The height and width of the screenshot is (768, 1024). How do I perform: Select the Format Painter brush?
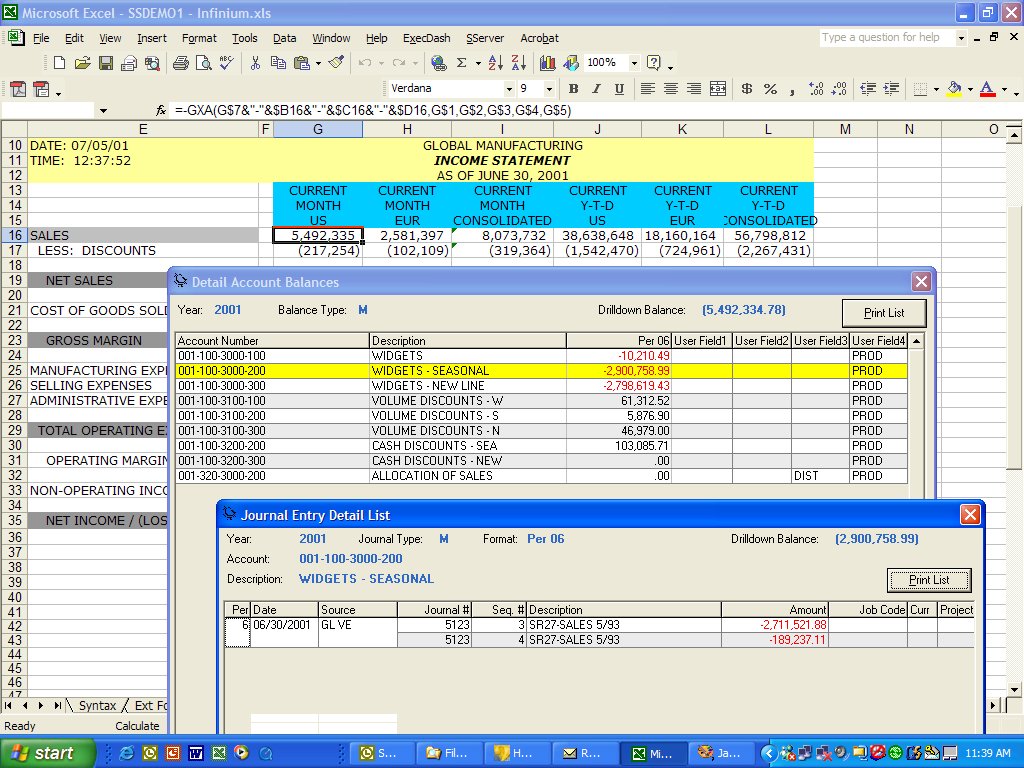click(336, 63)
